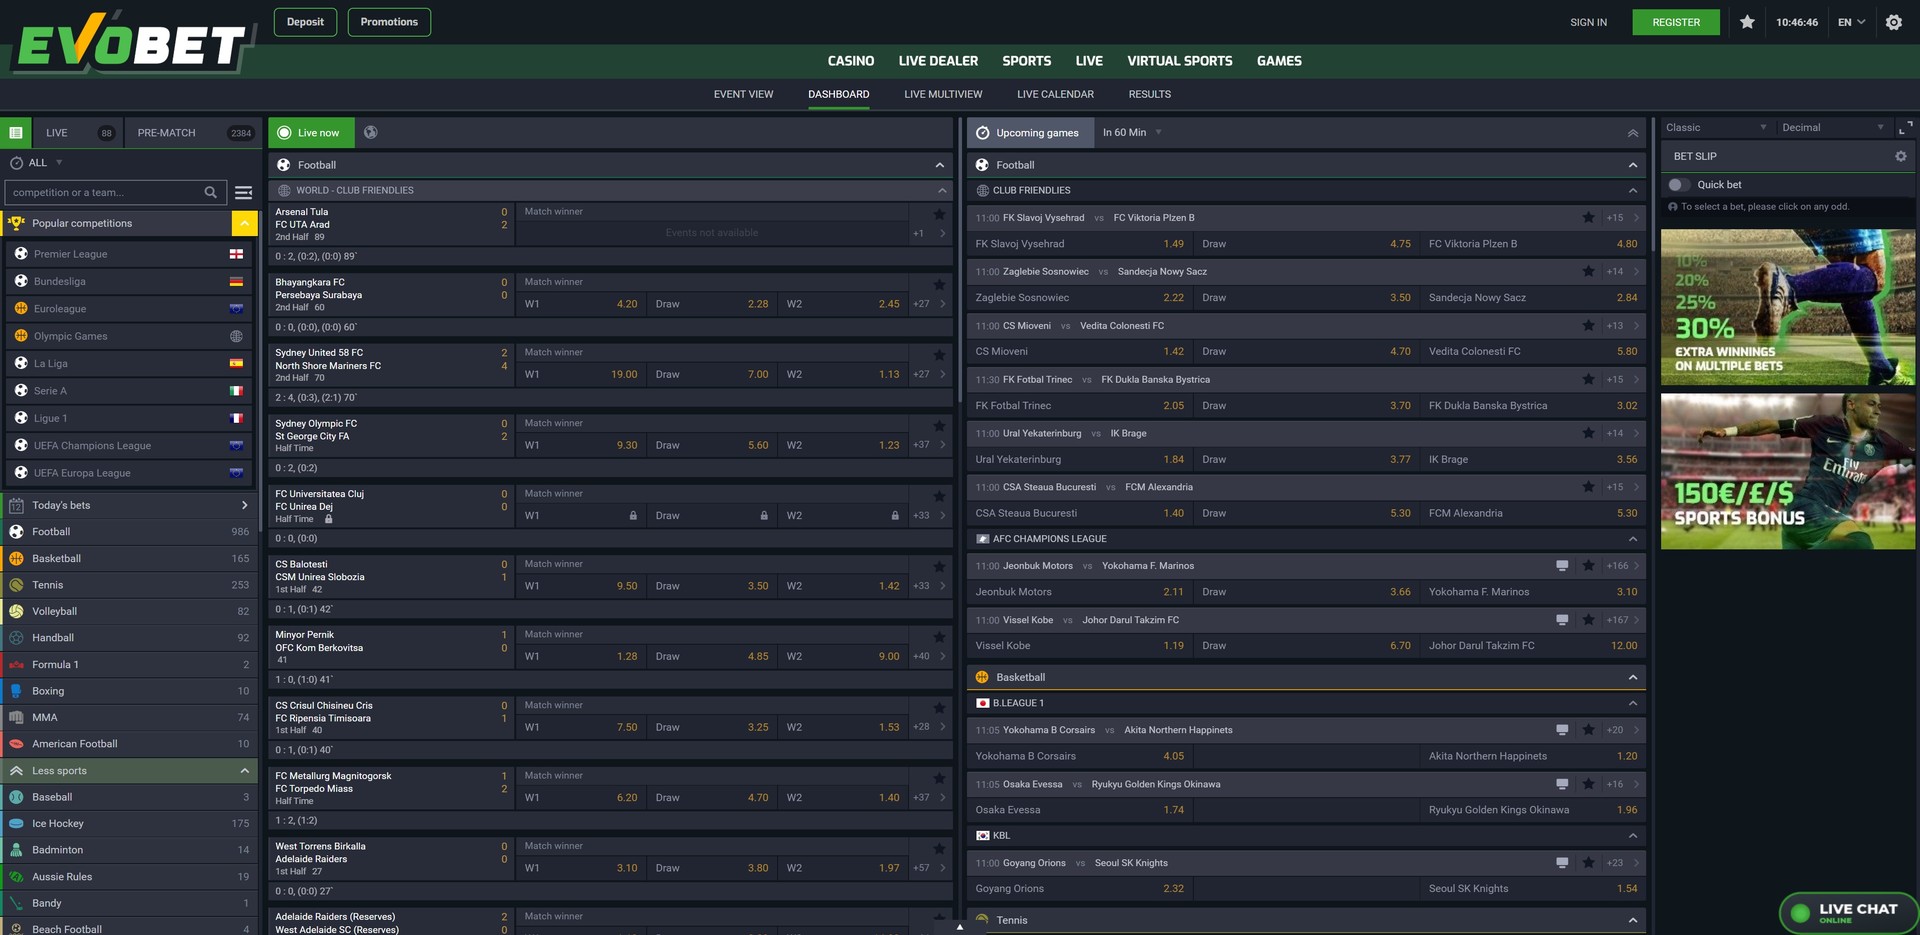This screenshot has height=935, width=1920.
Task: Open stream icon for Goyang Orions match
Action: click(1562, 863)
